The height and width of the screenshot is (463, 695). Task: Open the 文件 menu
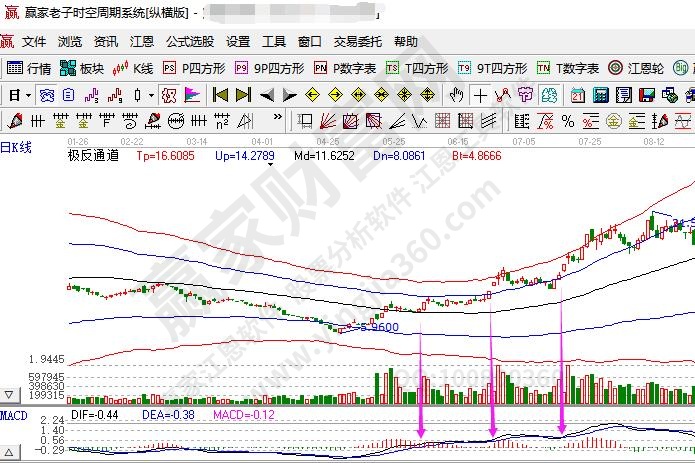[34, 42]
